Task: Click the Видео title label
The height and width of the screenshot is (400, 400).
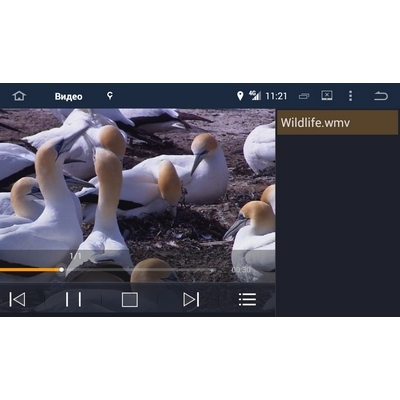Action: point(68,96)
